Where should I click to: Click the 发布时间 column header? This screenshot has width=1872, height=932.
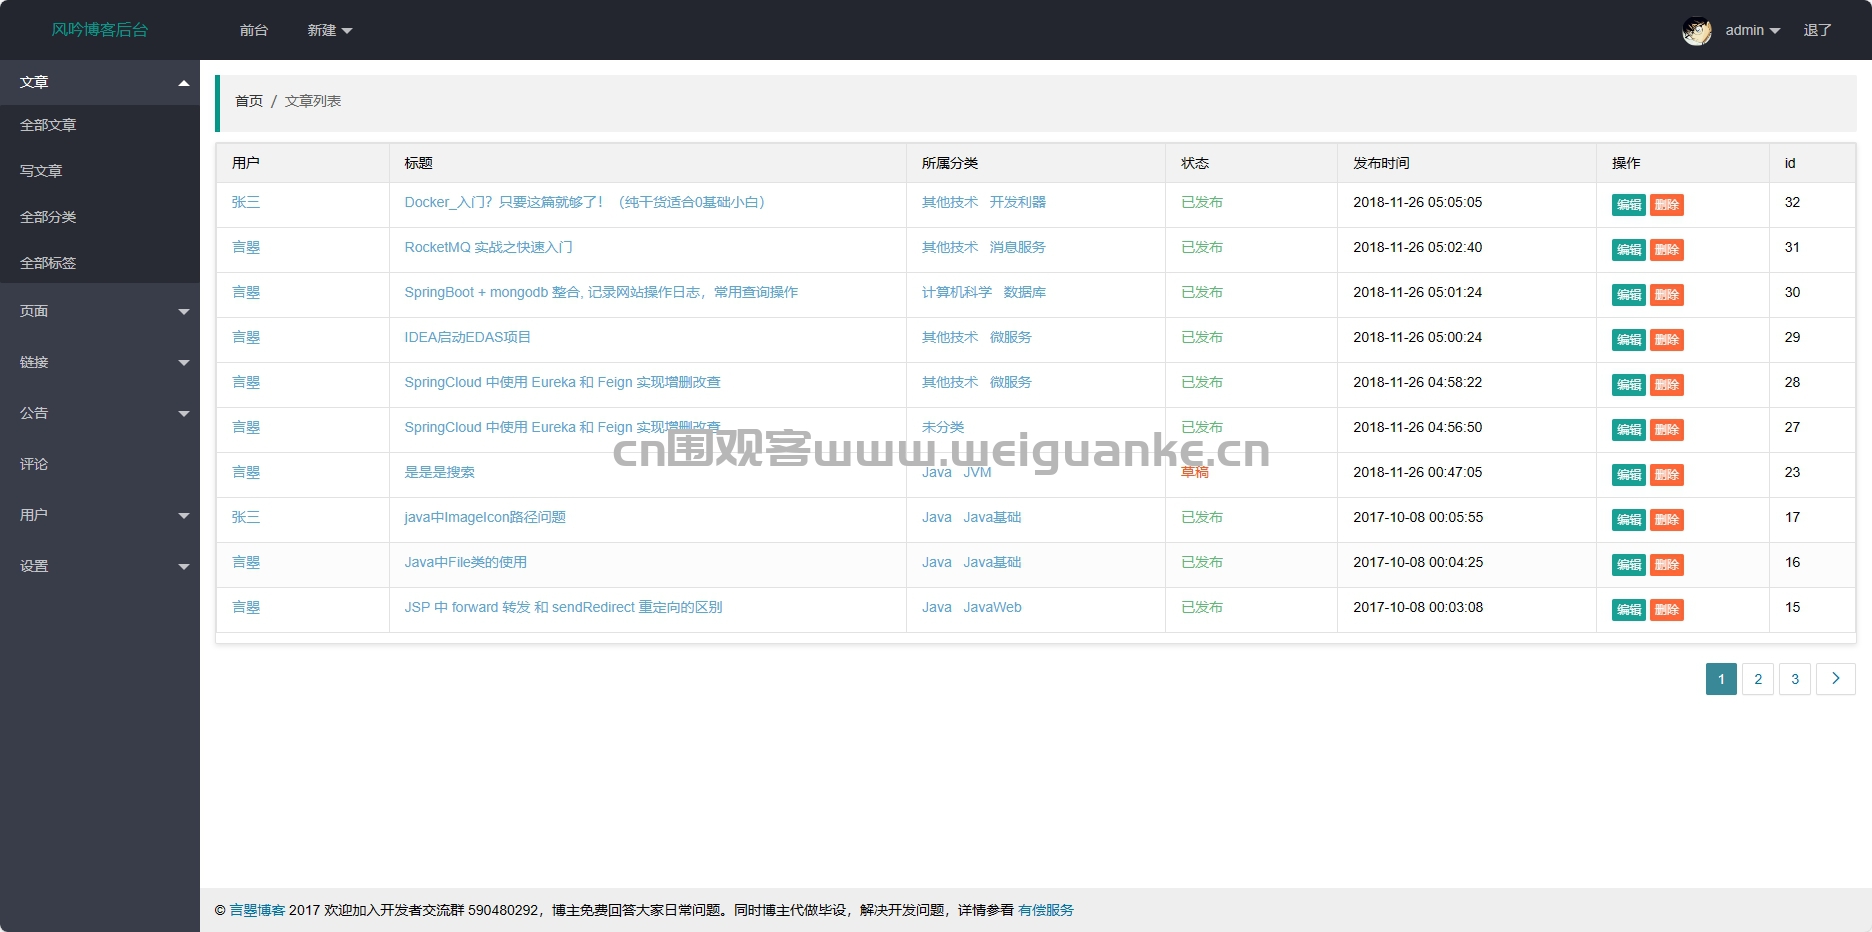pos(1381,163)
